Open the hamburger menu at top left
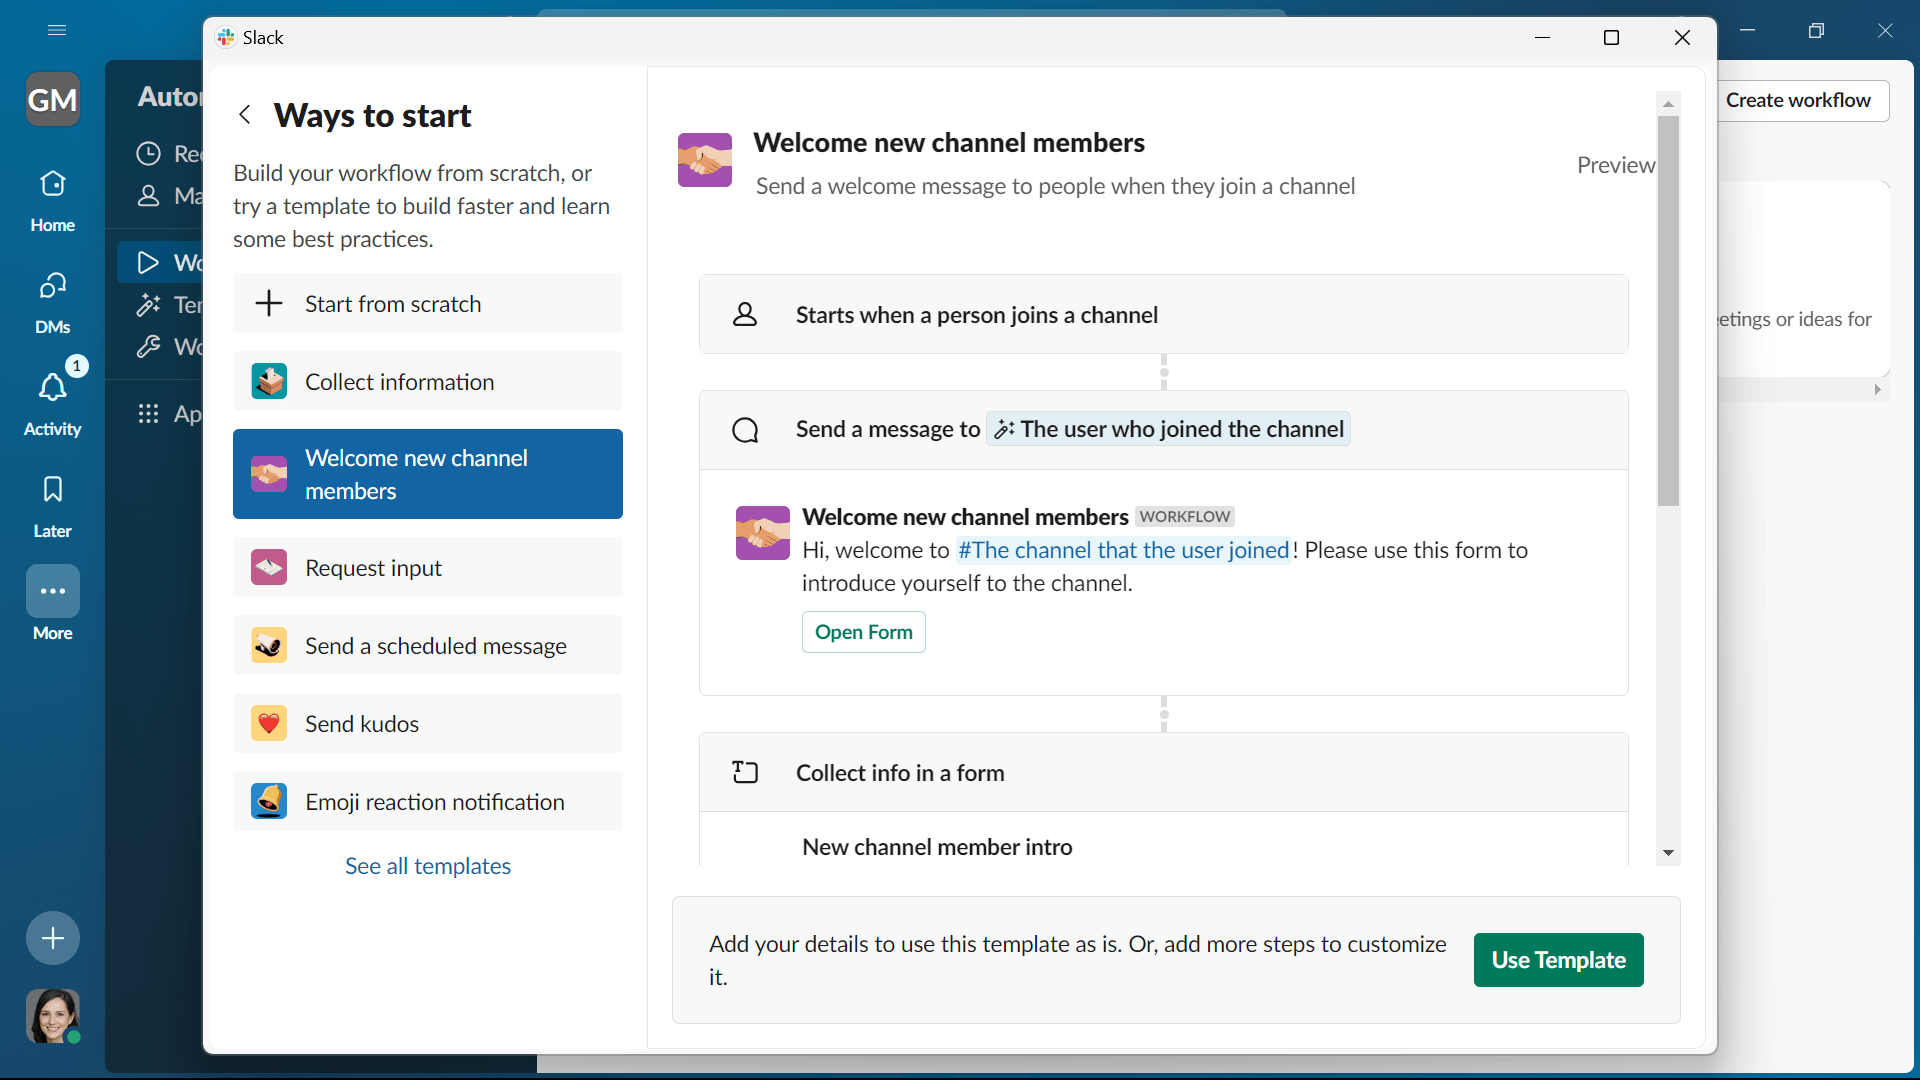Screen dimensions: 1920x1080 (57, 30)
